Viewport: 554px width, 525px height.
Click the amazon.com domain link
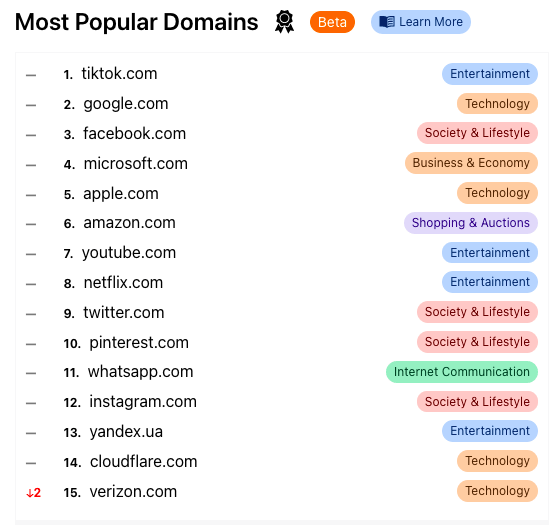pyautogui.click(x=129, y=223)
